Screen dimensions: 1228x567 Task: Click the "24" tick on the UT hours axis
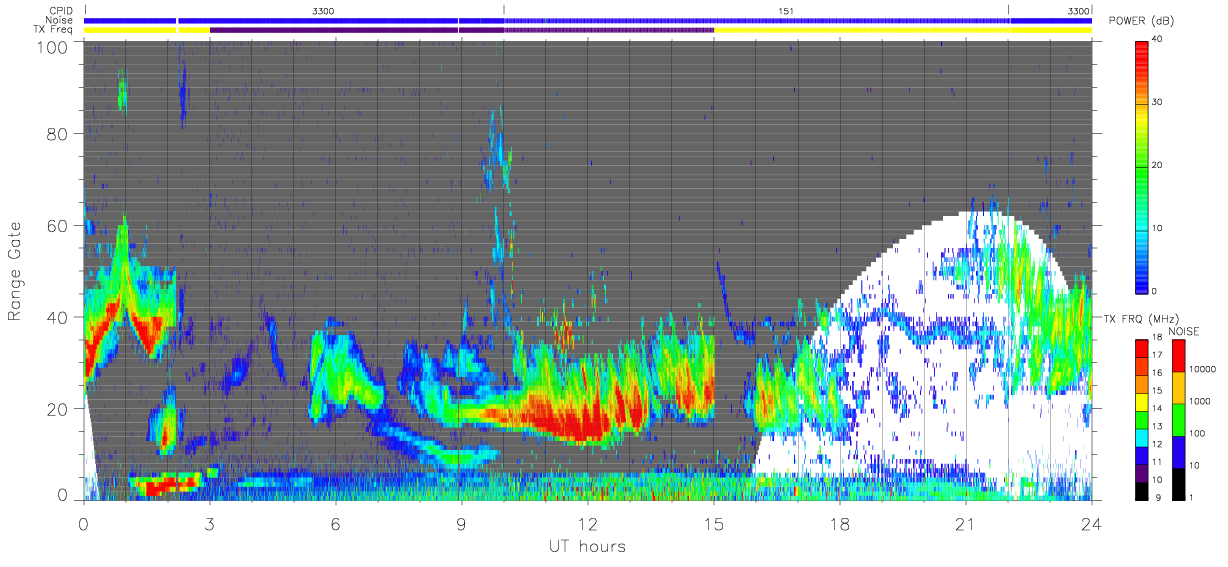pyautogui.click(x=1092, y=522)
